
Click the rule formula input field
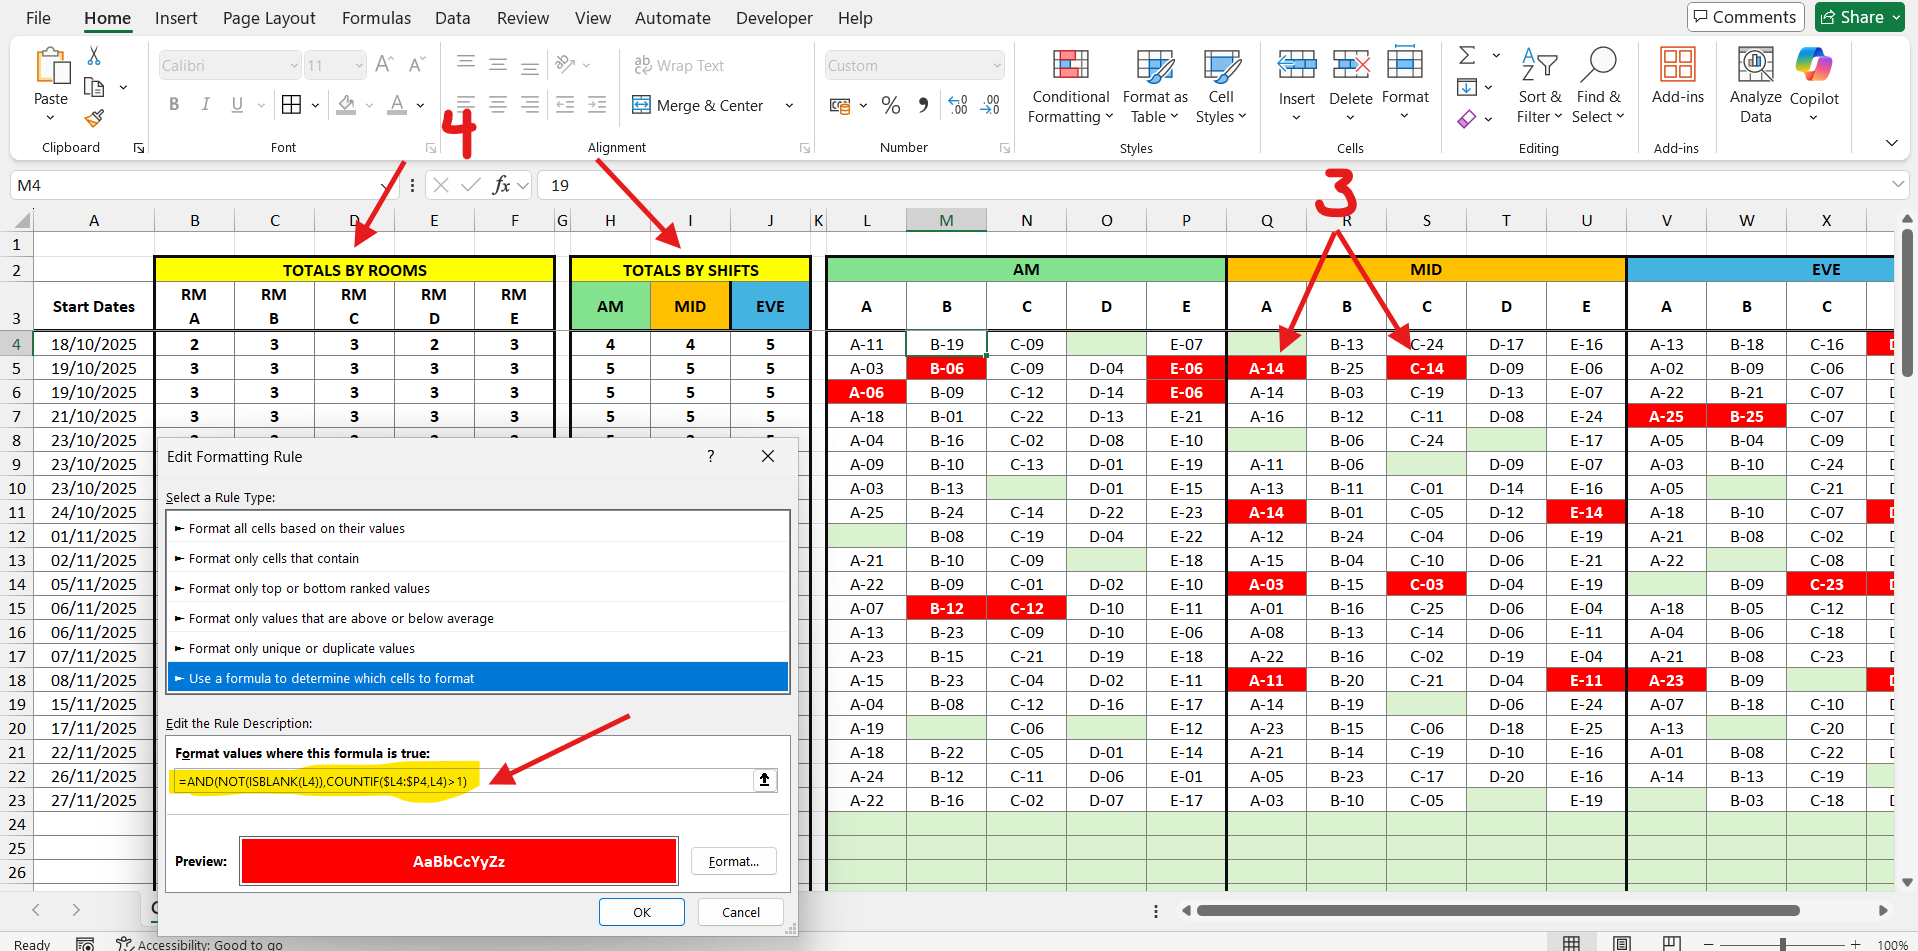464,780
